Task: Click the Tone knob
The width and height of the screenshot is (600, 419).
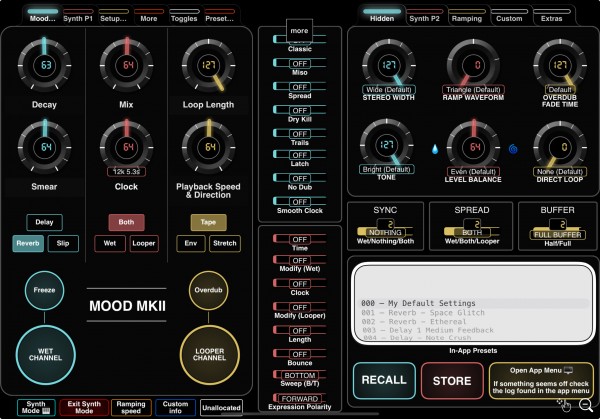Action: (x=386, y=145)
